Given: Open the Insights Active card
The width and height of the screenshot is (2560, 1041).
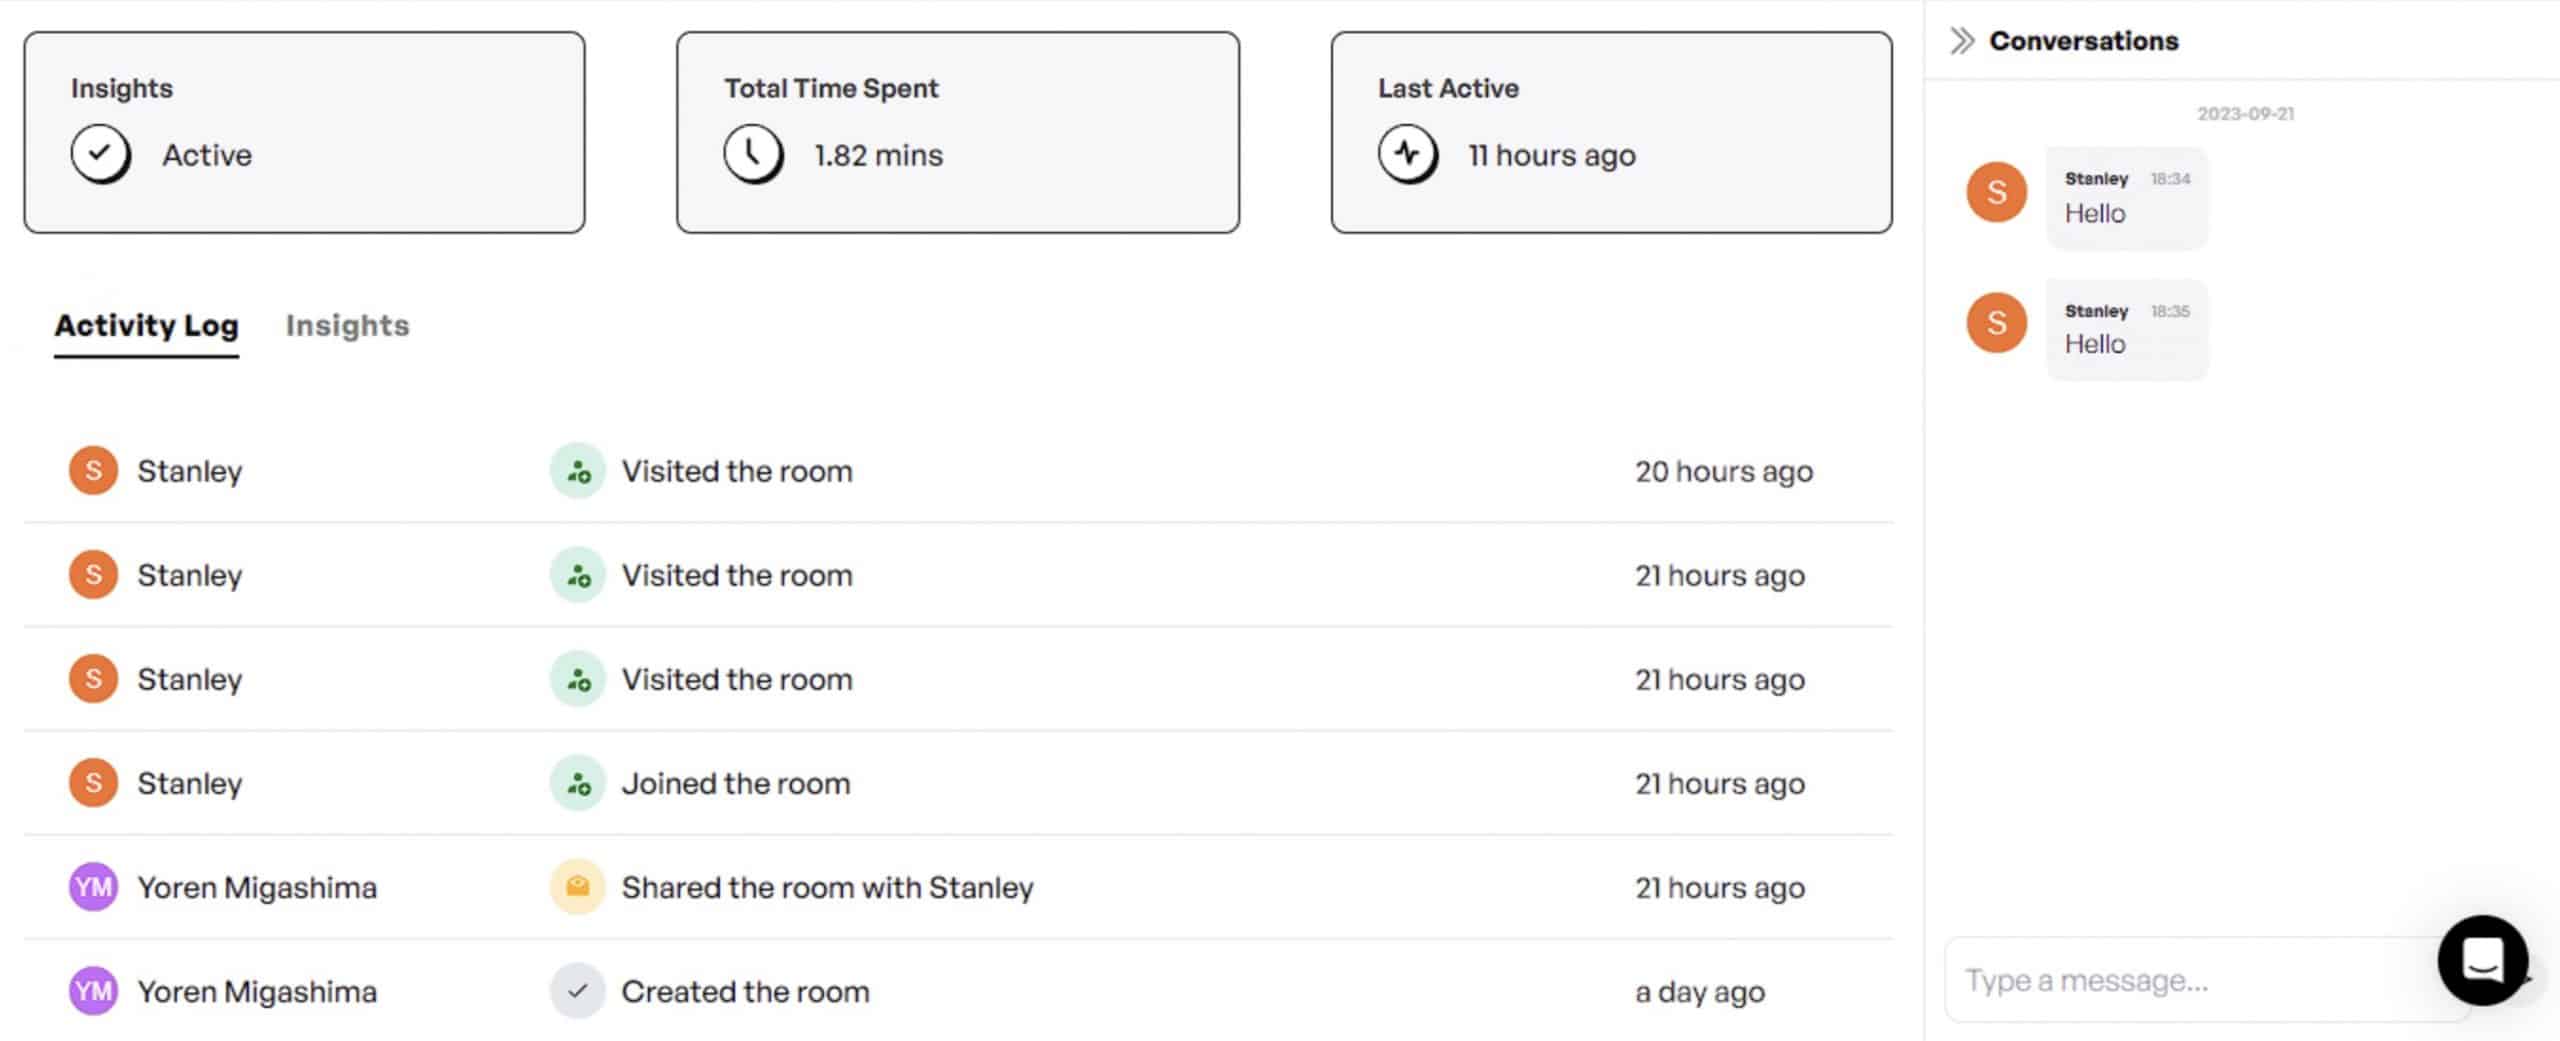Looking at the screenshot, I should click(x=304, y=133).
